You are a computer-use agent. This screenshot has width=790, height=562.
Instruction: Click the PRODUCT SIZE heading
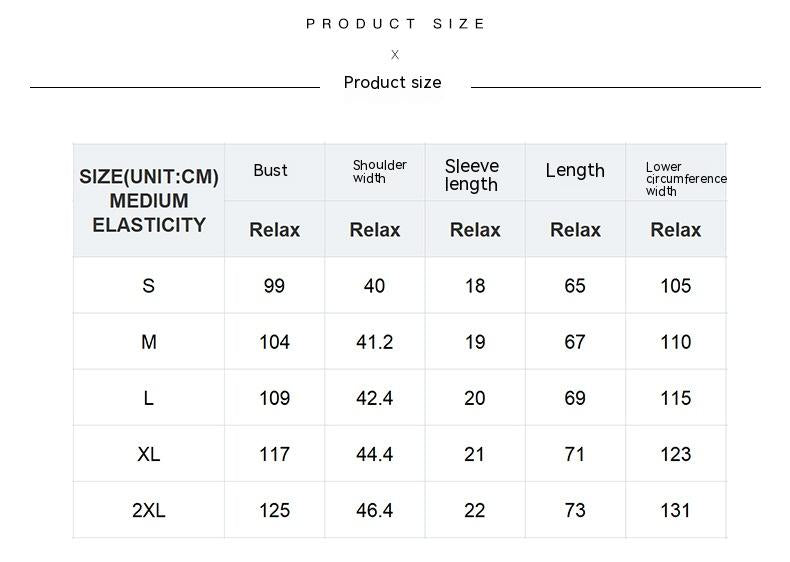pos(396,24)
